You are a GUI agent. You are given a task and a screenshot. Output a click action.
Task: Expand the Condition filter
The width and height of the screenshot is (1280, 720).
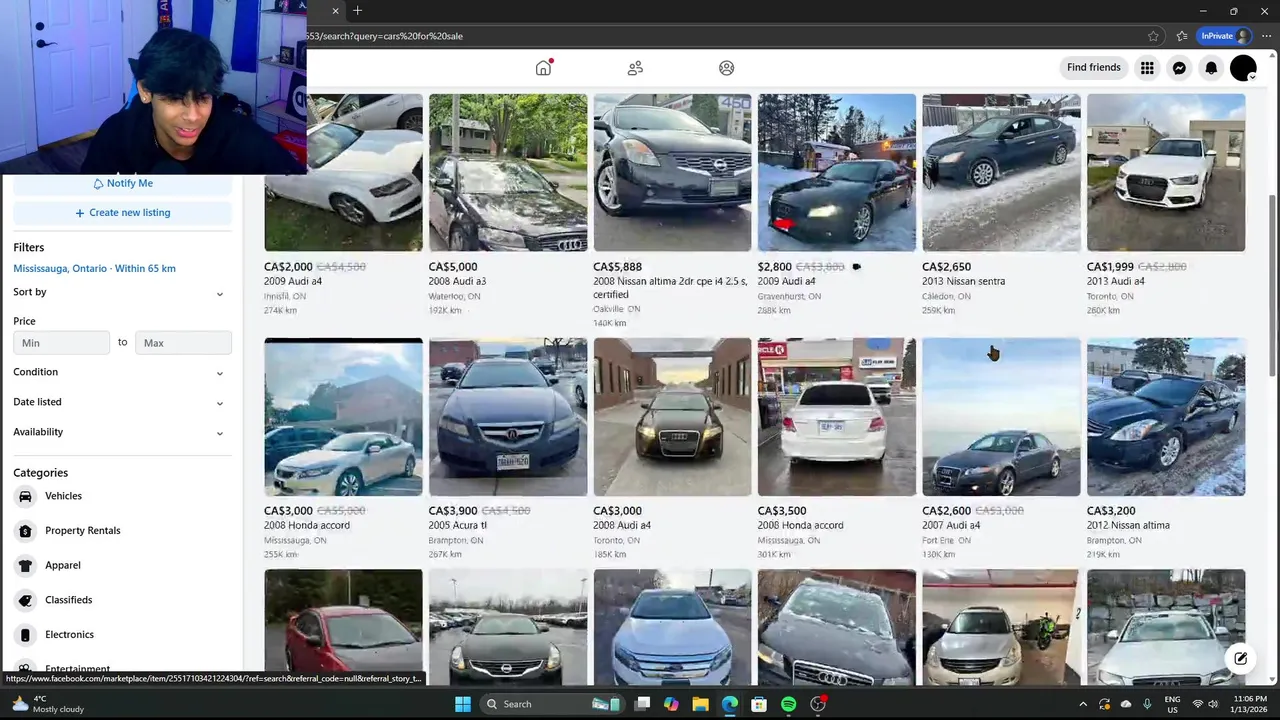coord(122,372)
